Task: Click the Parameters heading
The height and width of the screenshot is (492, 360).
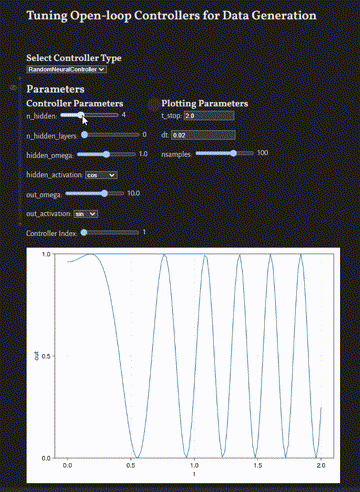Action: pyautogui.click(x=55, y=89)
